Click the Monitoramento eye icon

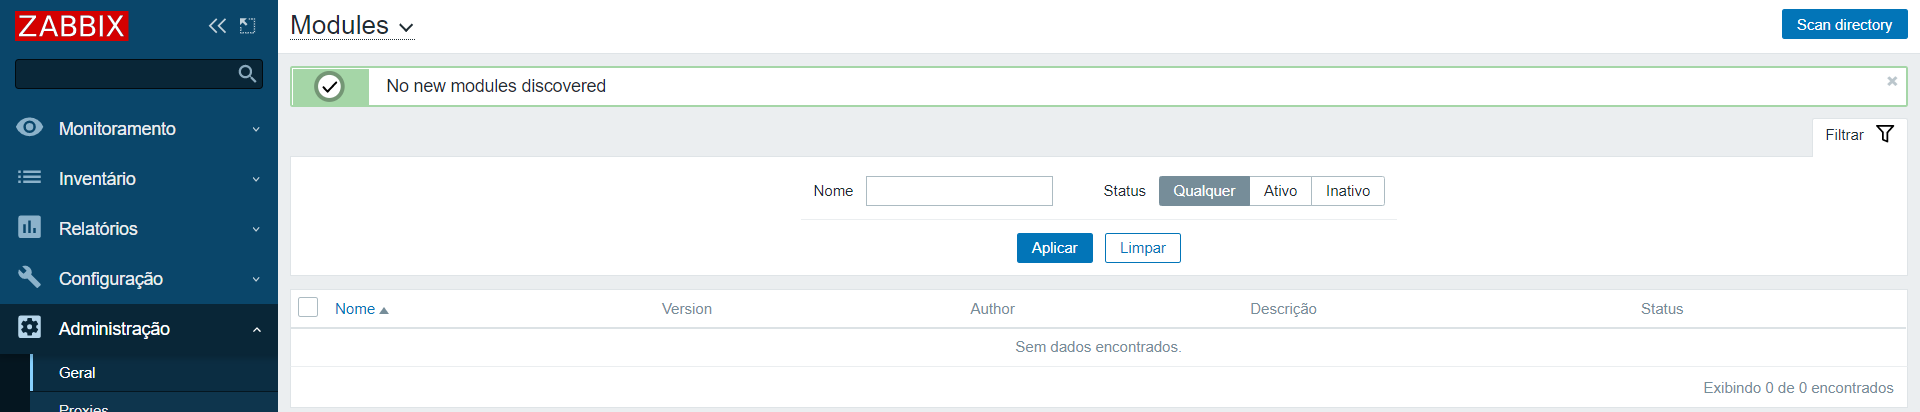point(30,127)
